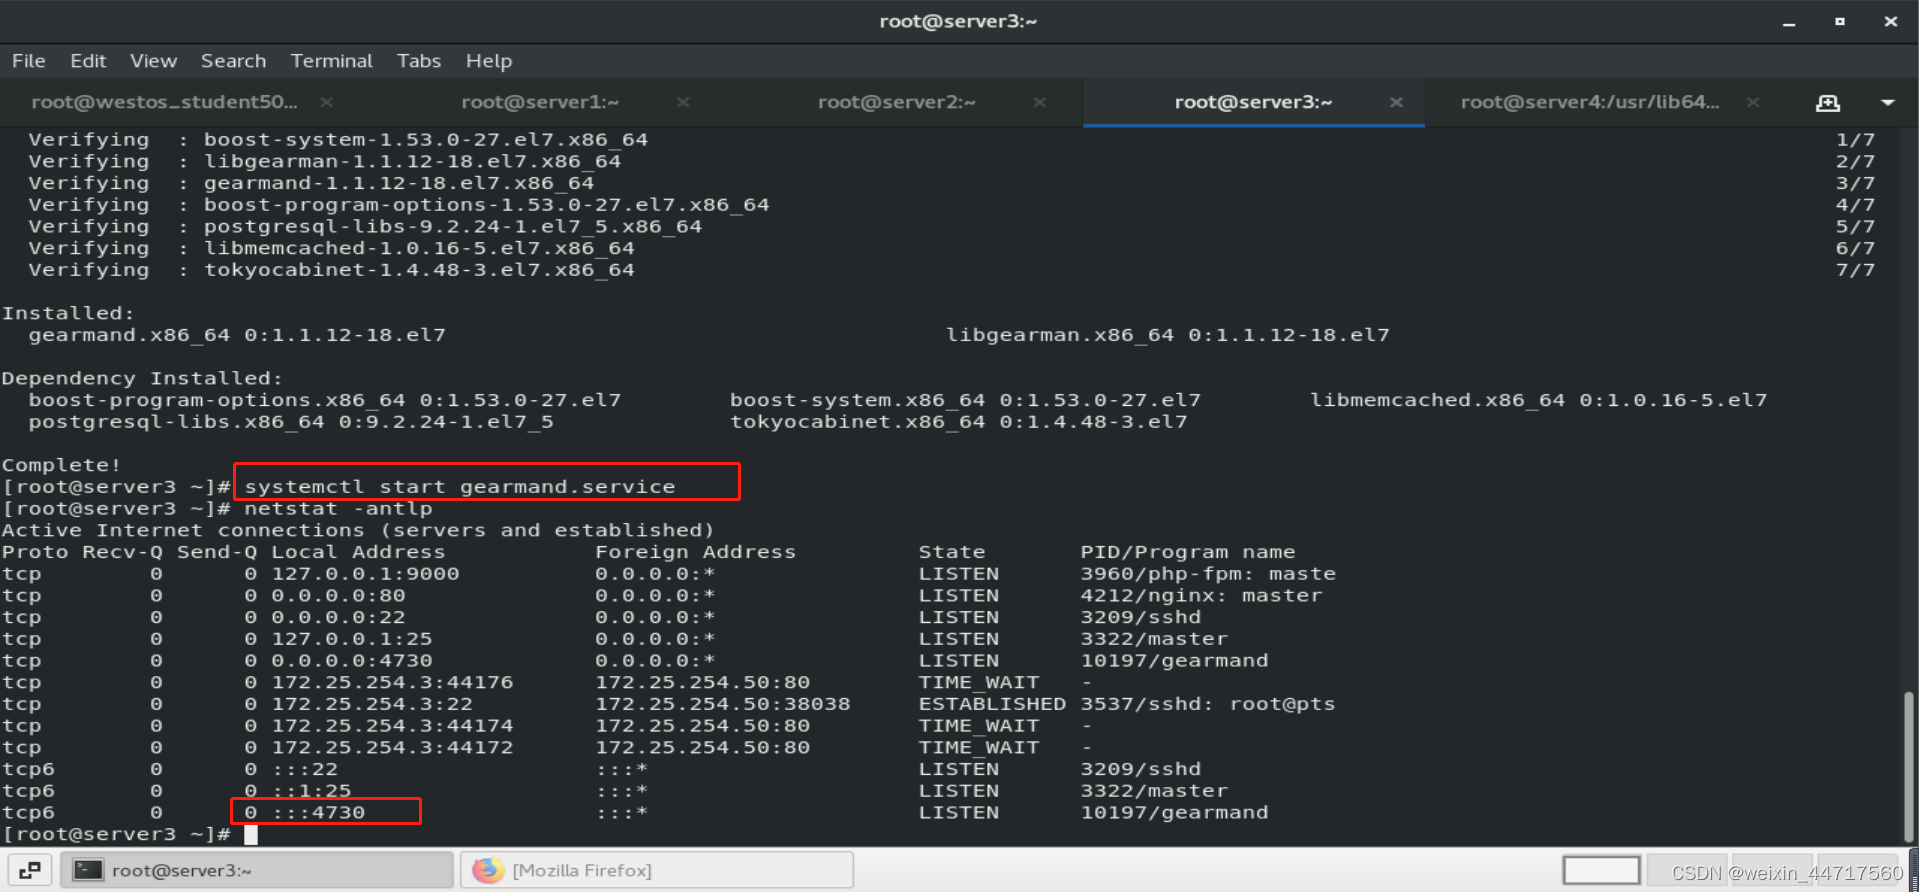
Task: Switch to root@server2 tab
Action: 897,102
